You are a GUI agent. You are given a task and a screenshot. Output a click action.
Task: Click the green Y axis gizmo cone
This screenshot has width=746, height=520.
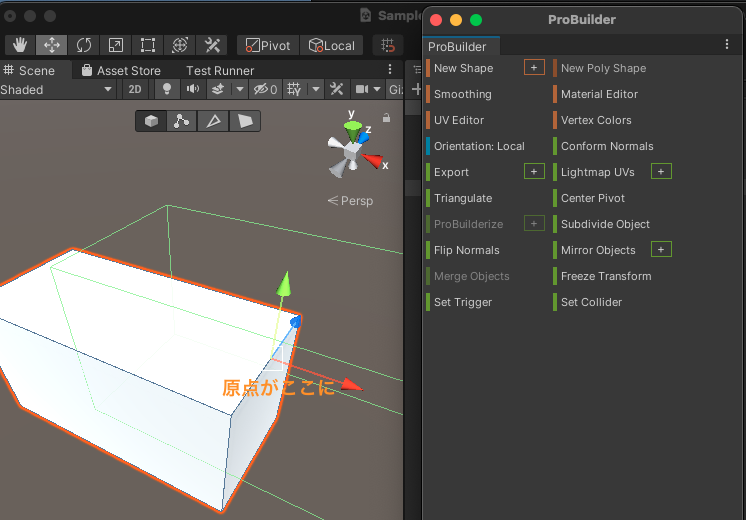click(x=353, y=130)
